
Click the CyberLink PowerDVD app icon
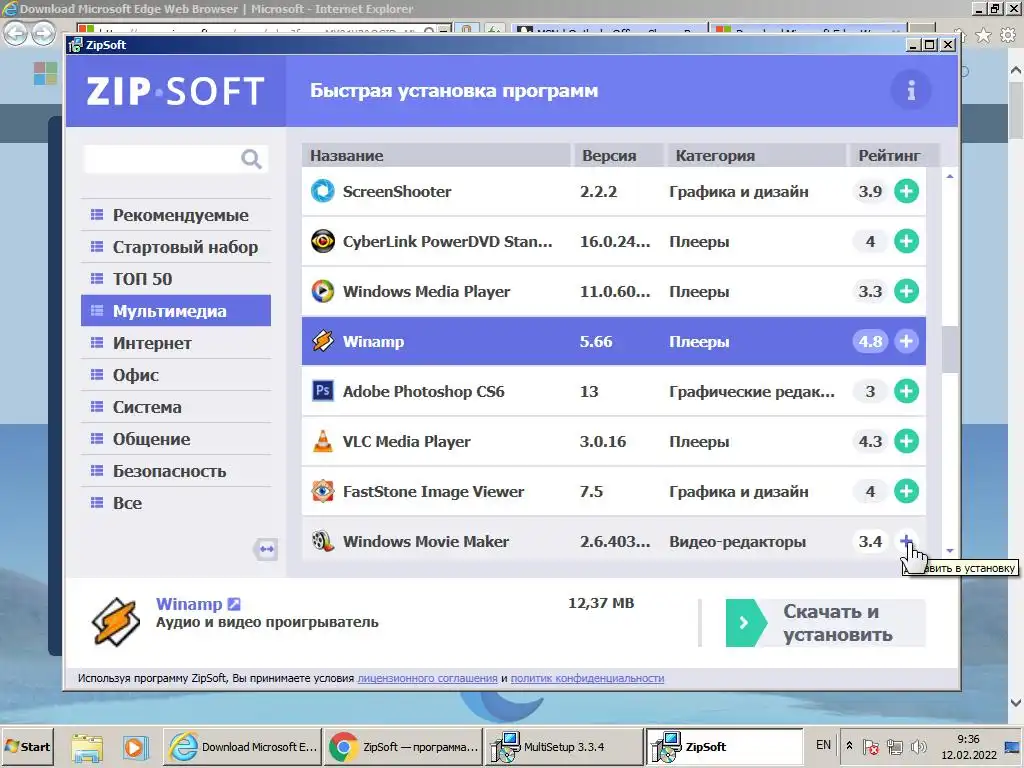coord(323,242)
